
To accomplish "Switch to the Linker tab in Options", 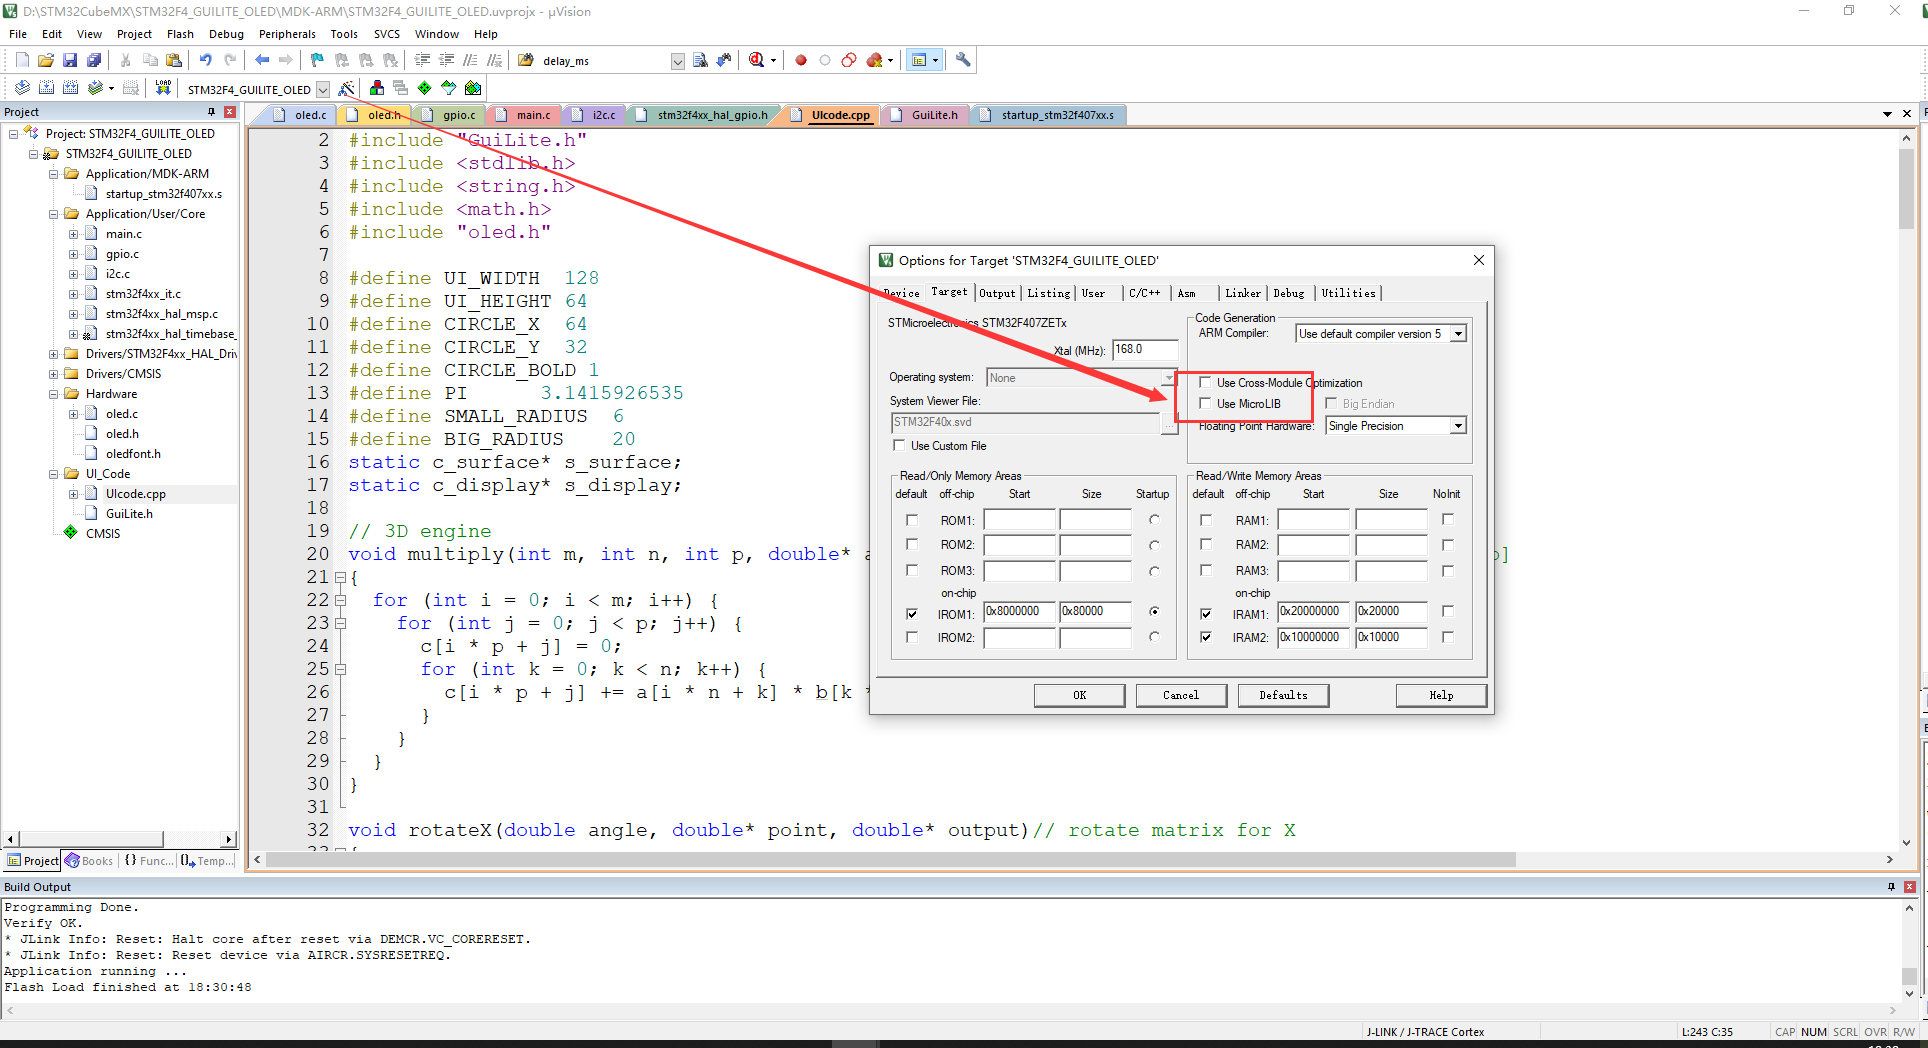I will 1242,293.
